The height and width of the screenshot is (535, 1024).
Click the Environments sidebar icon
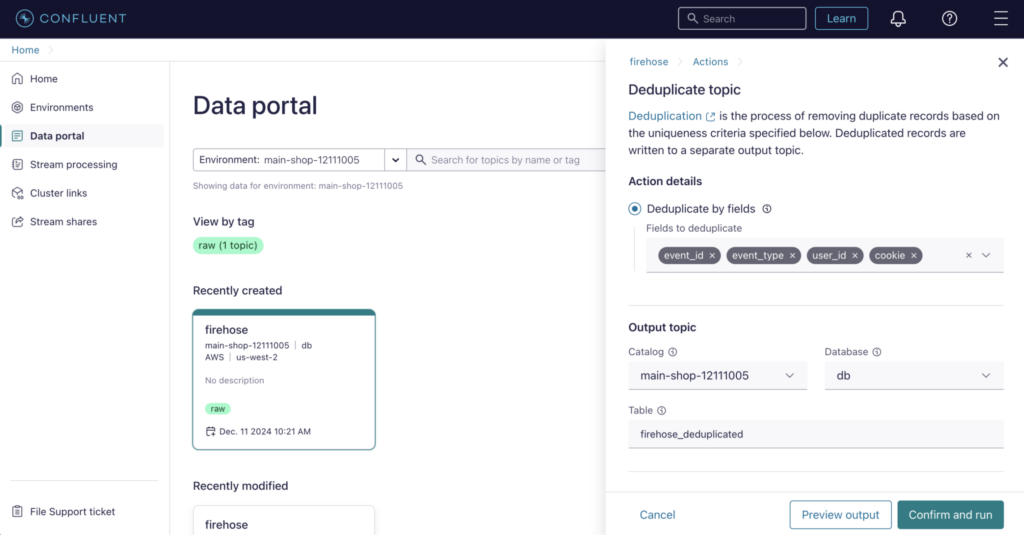[x=18, y=107]
